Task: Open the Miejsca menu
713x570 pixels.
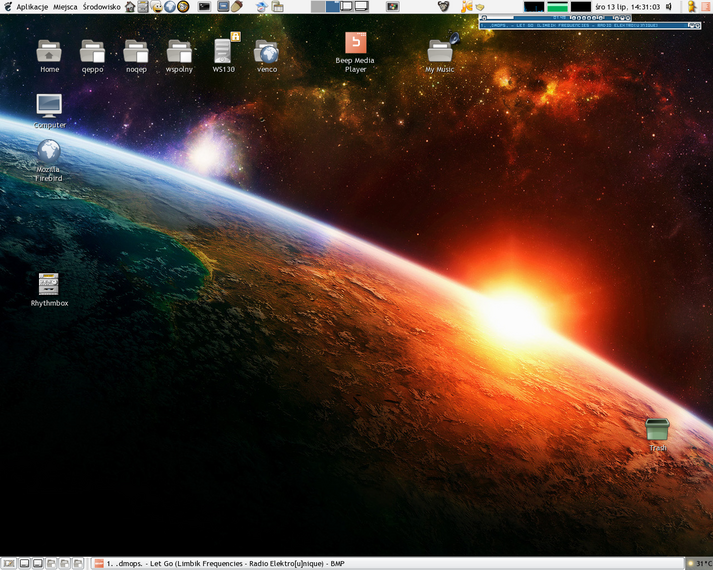Action: [65, 7]
